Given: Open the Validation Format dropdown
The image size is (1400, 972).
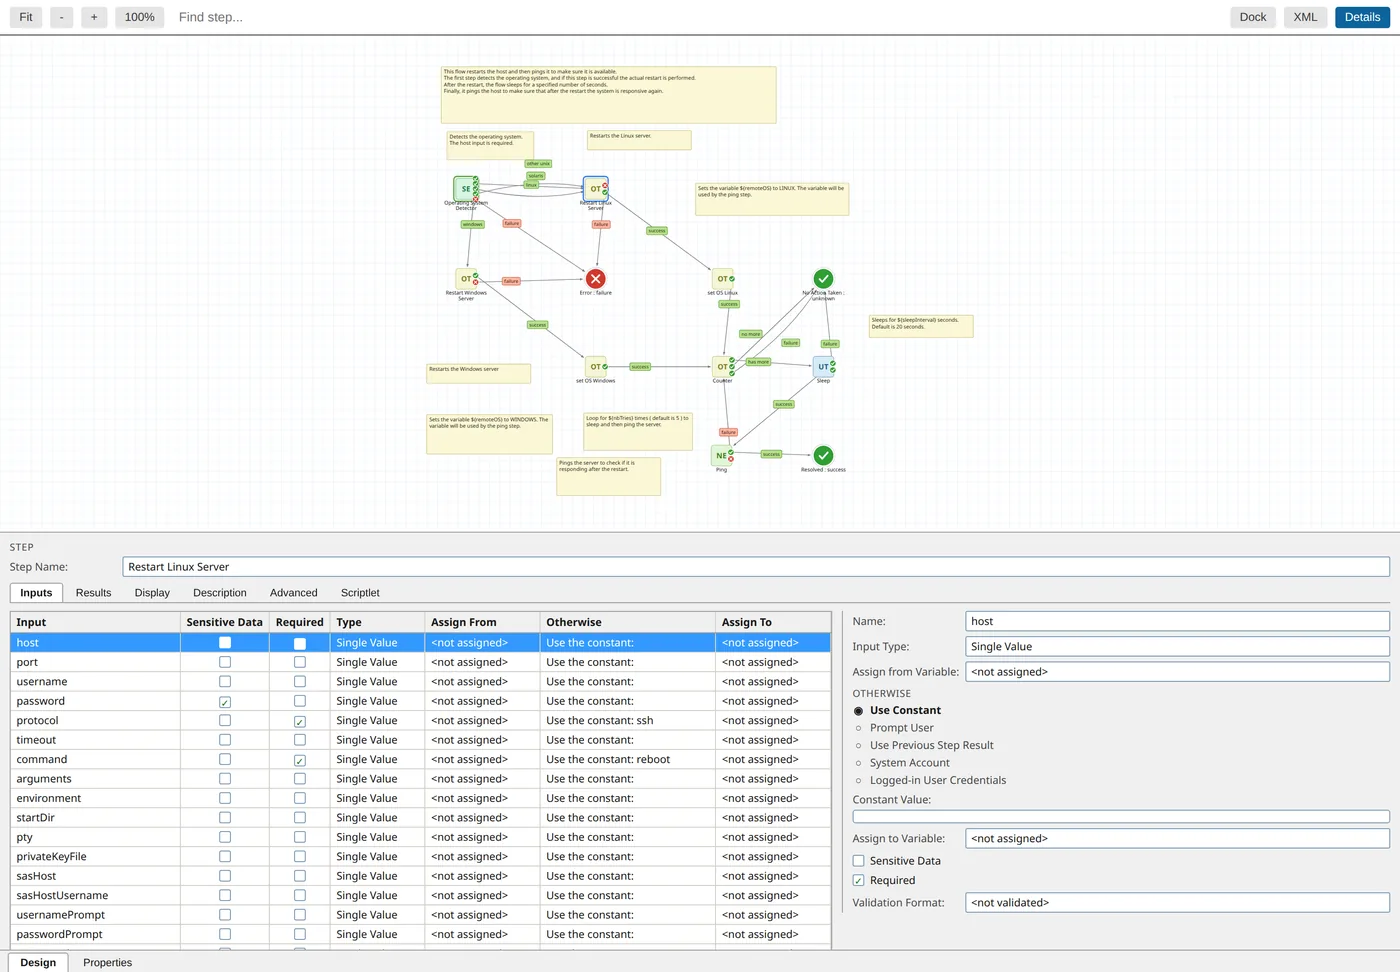Looking at the screenshot, I should pos(1177,903).
